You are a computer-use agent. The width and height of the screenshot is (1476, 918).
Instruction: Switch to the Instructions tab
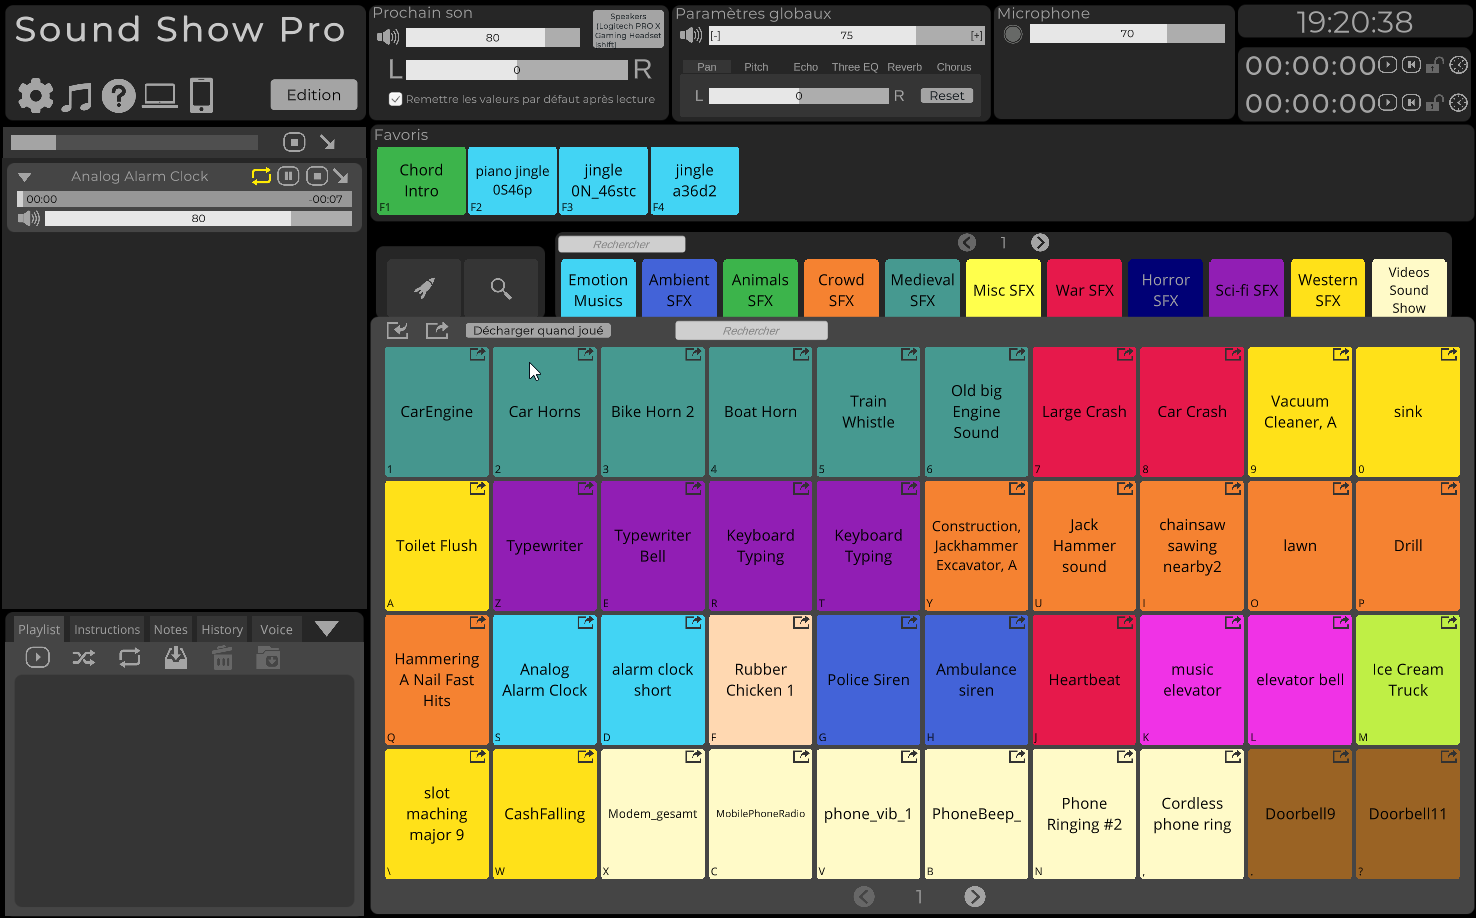(105, 628)
